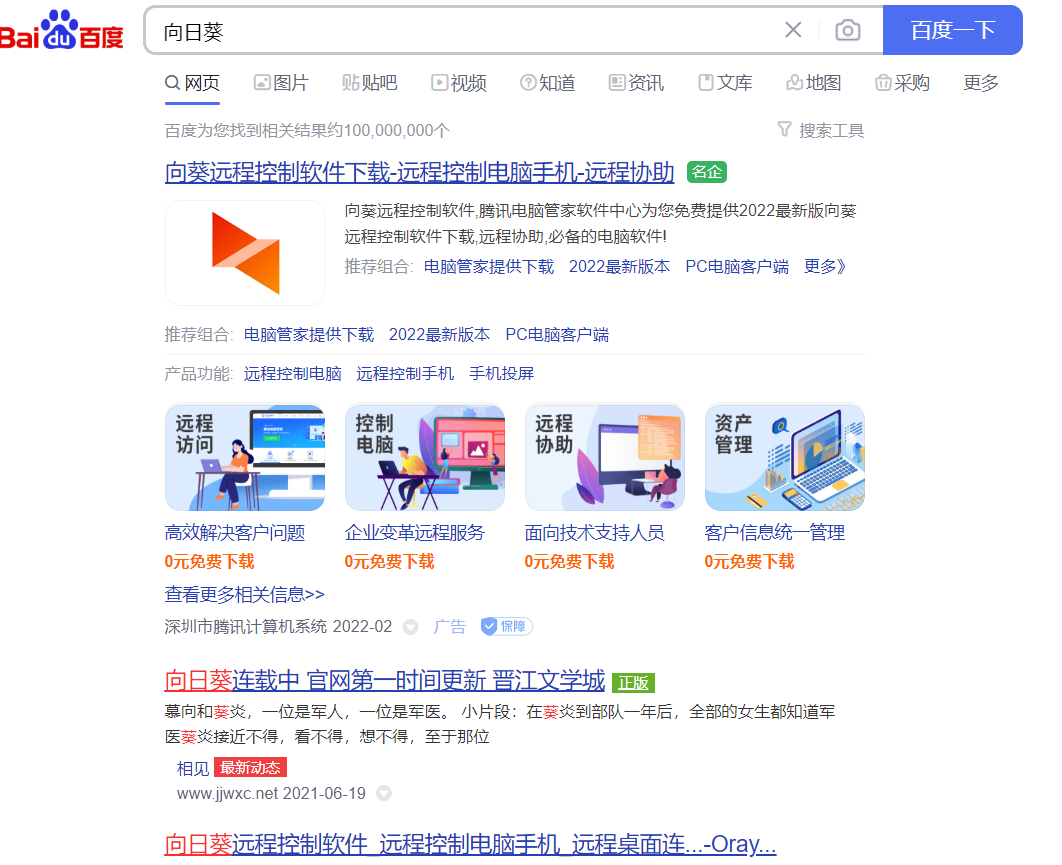The image size is (1062, 865).
Task: Open the 贴吧 tab
Action: (370, 83)
